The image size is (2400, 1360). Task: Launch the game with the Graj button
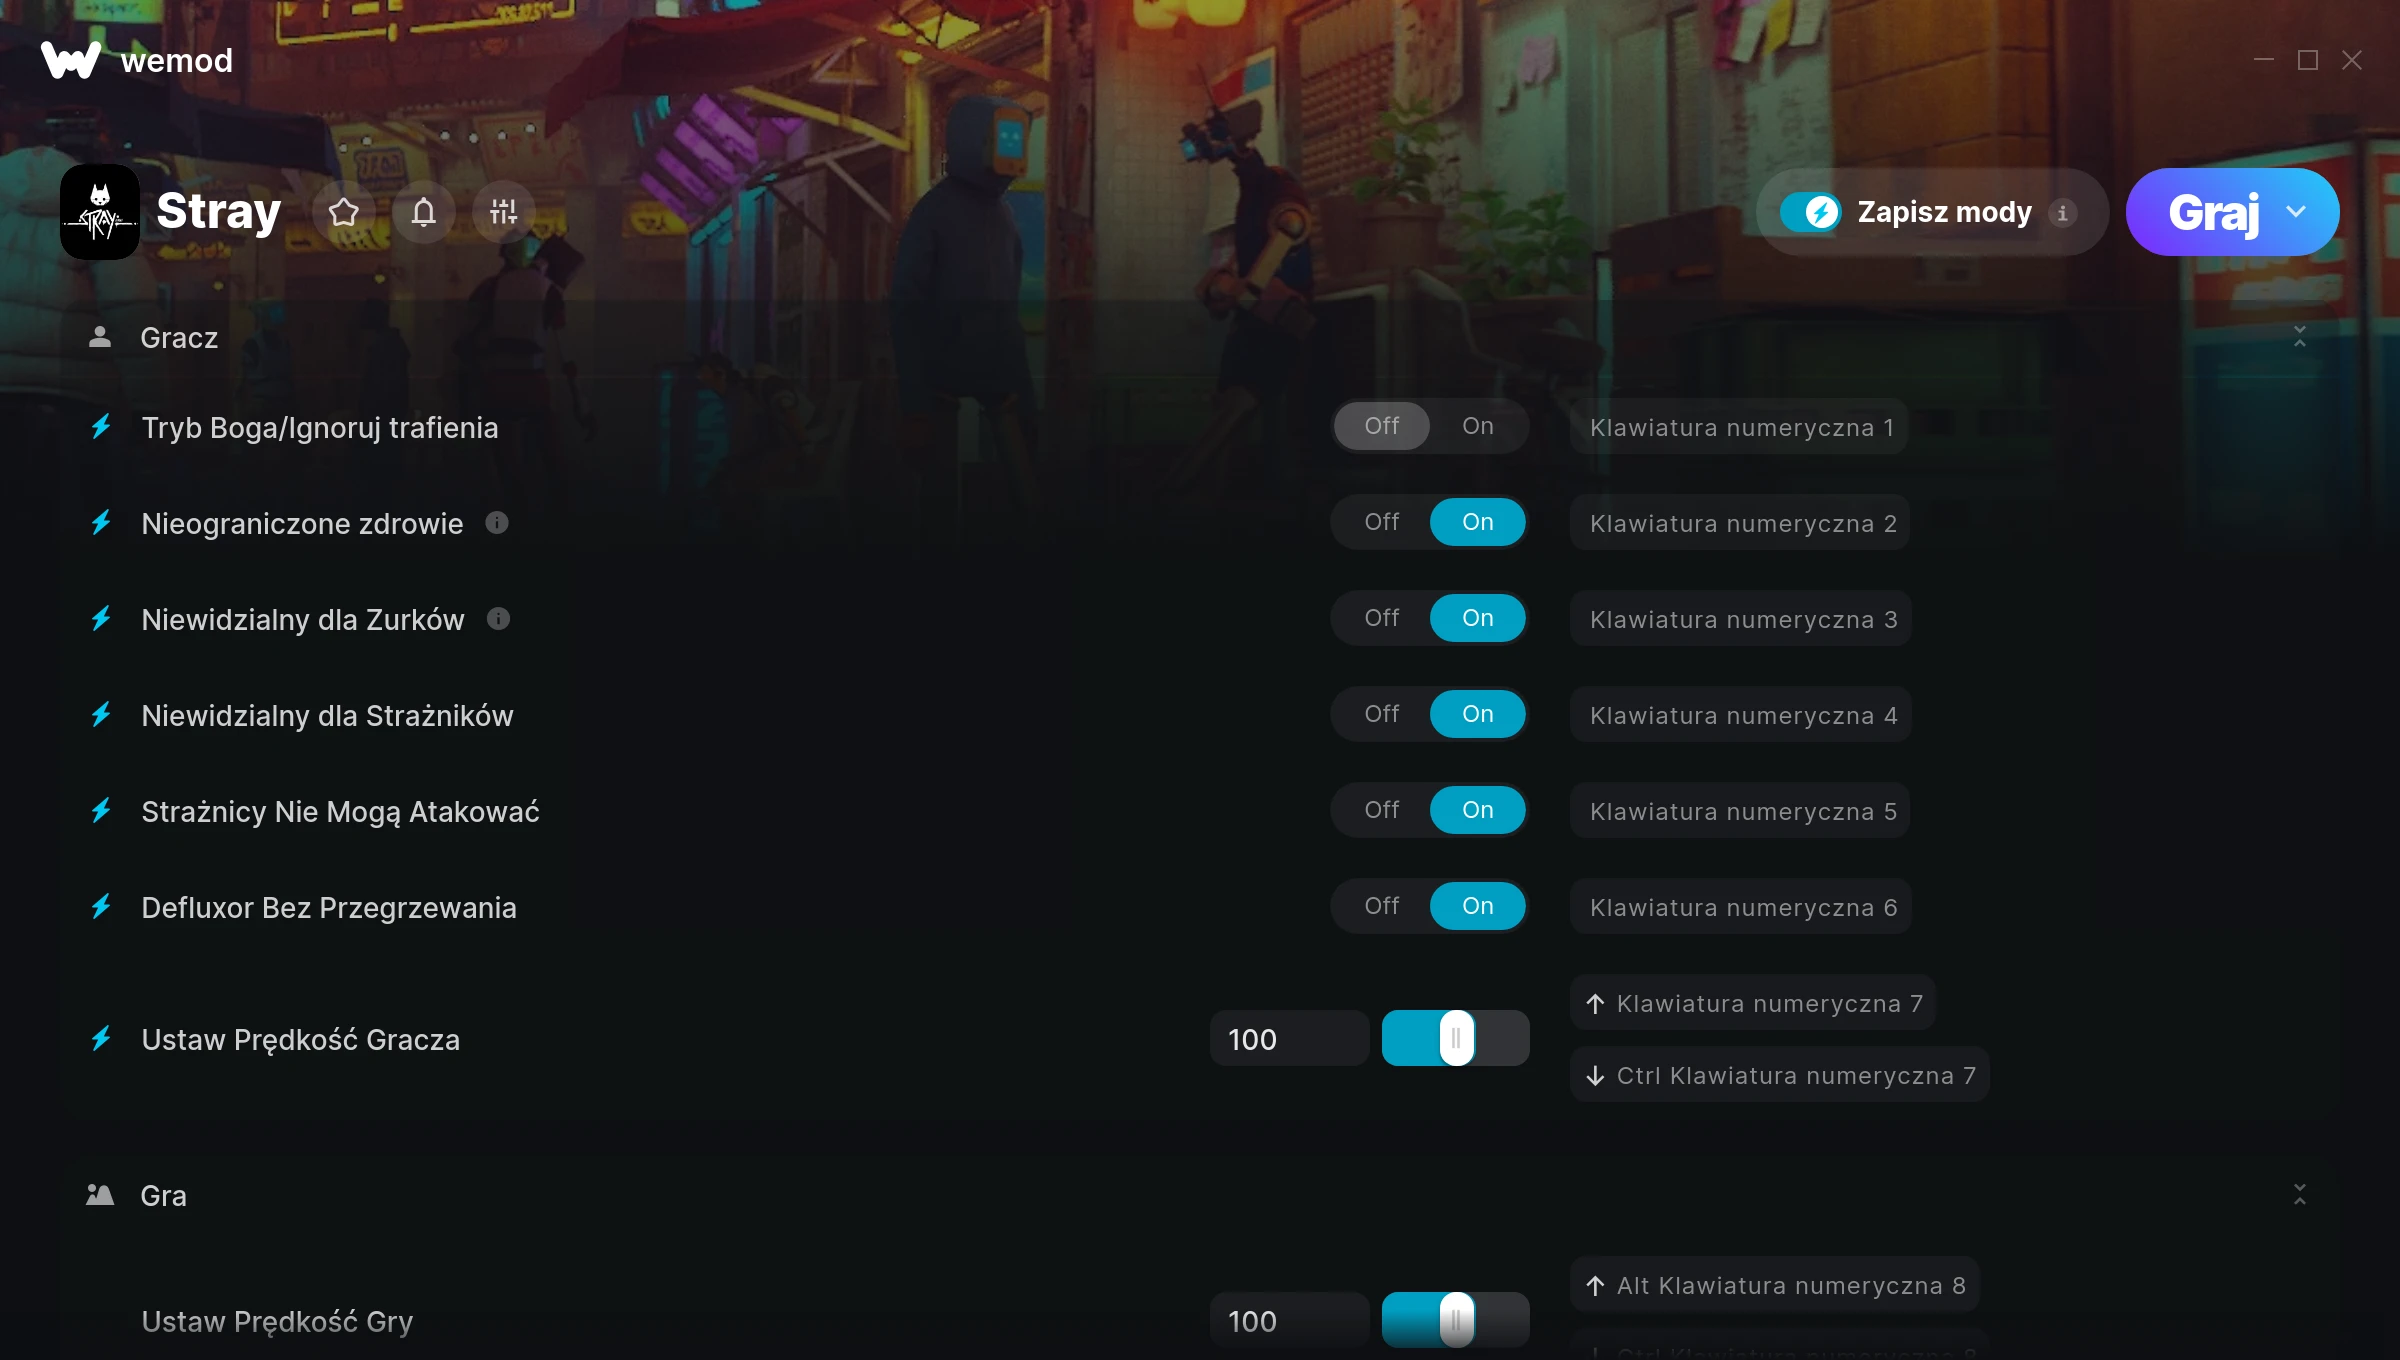(2214, 212)
